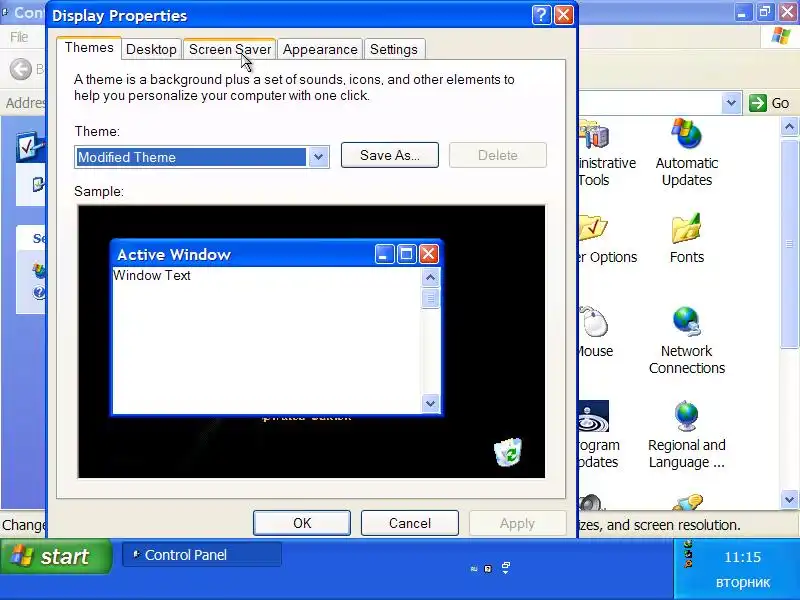Expand the Theme dropdown list
Image resolution: width=800 pixels, height=600 pixels.
318,157
